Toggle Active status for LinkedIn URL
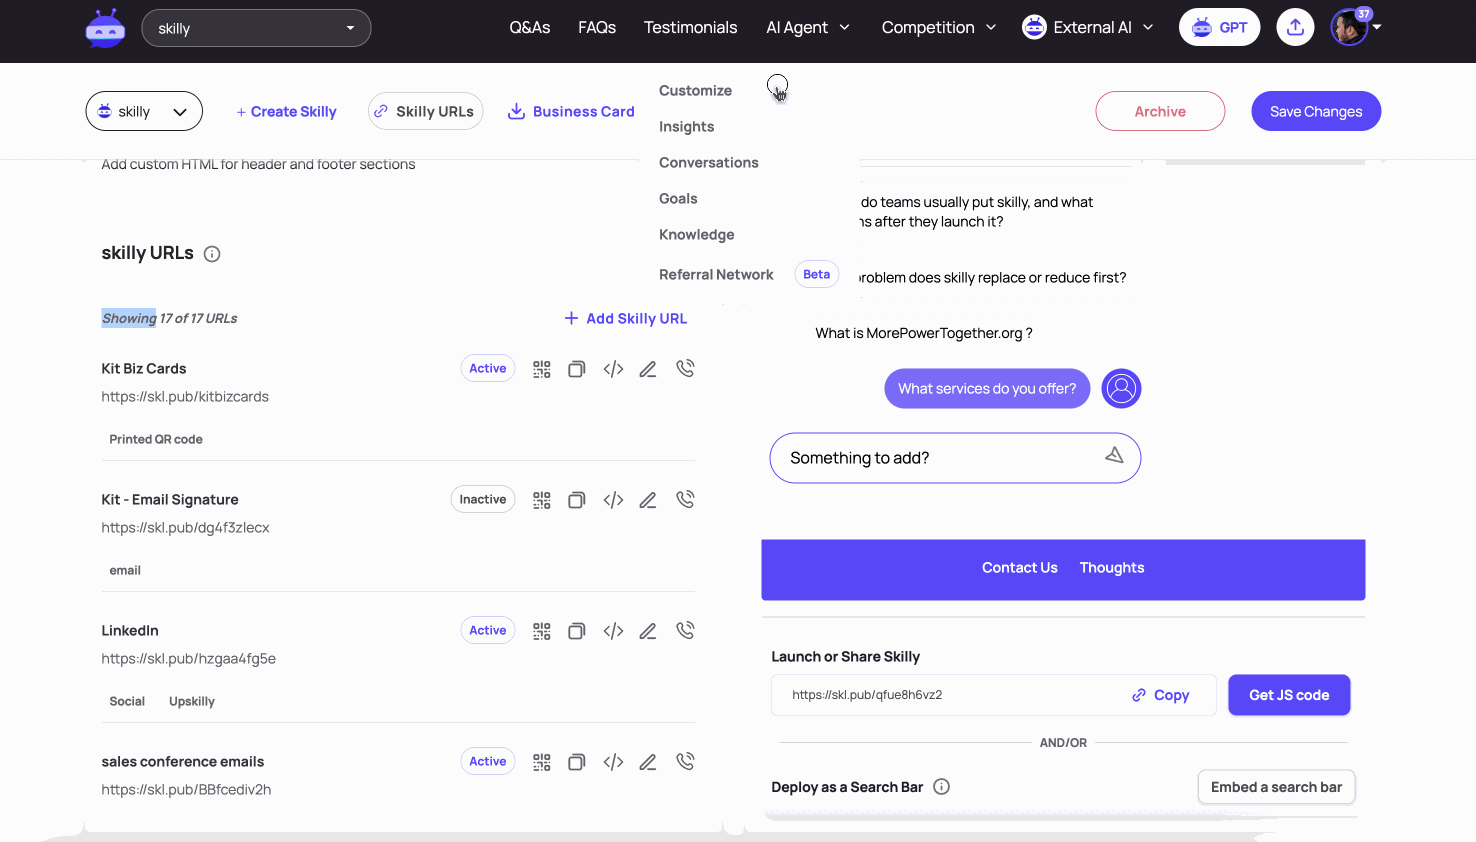 point(488,630)
